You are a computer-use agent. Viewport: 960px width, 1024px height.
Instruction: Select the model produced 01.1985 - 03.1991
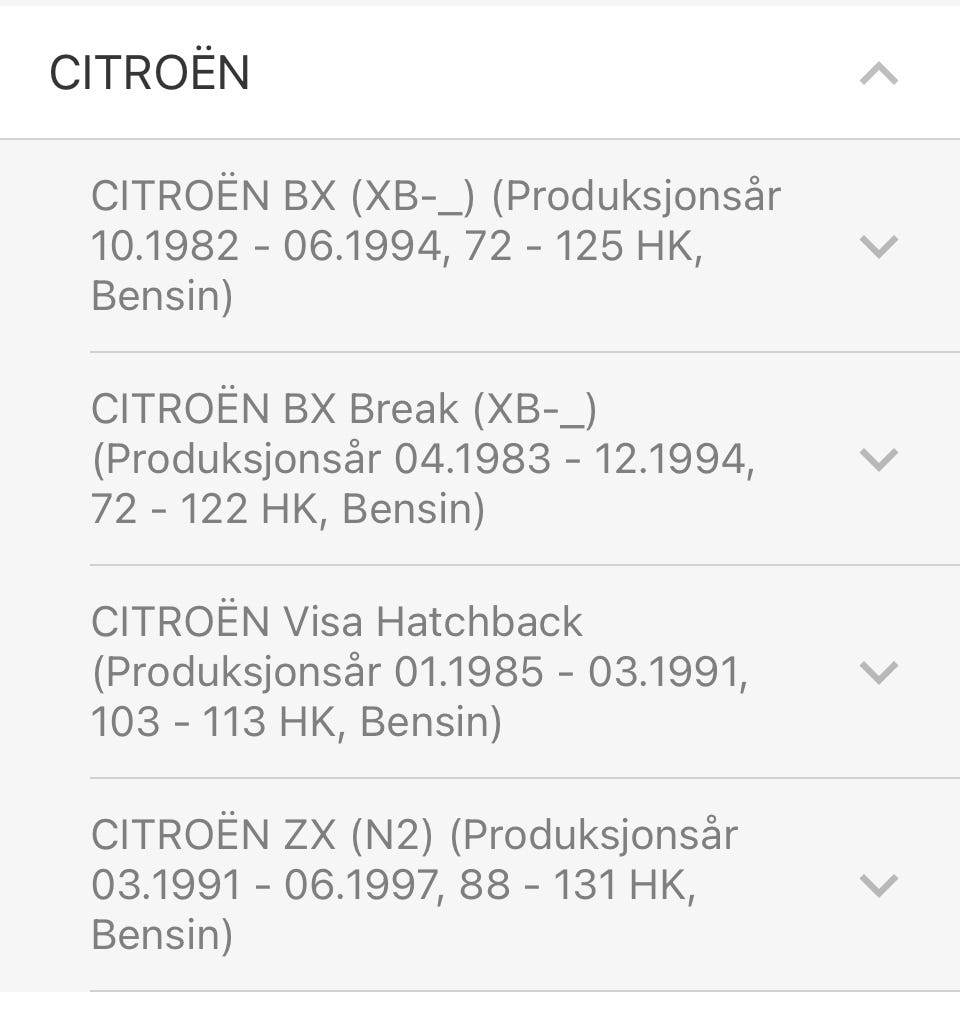click(x=480, y=671)
